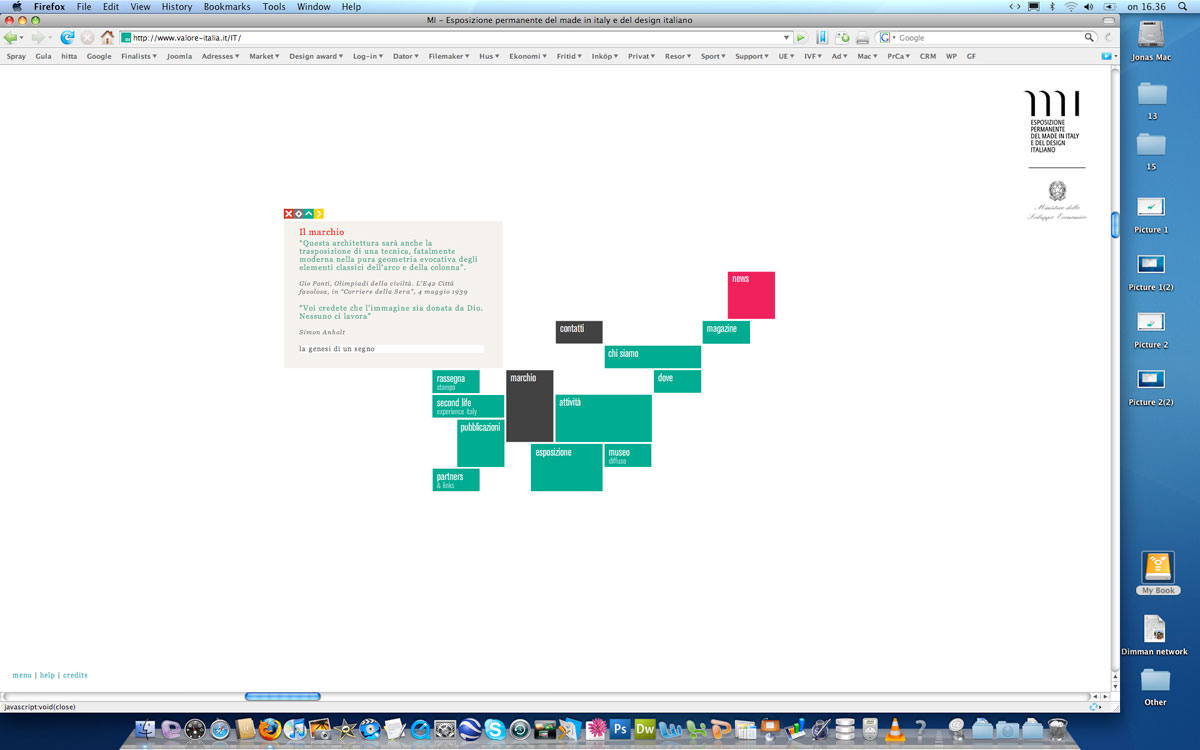Reload the page with the refresh icon
This screenshot has width=1200, height=750.
tap(68, 38)
